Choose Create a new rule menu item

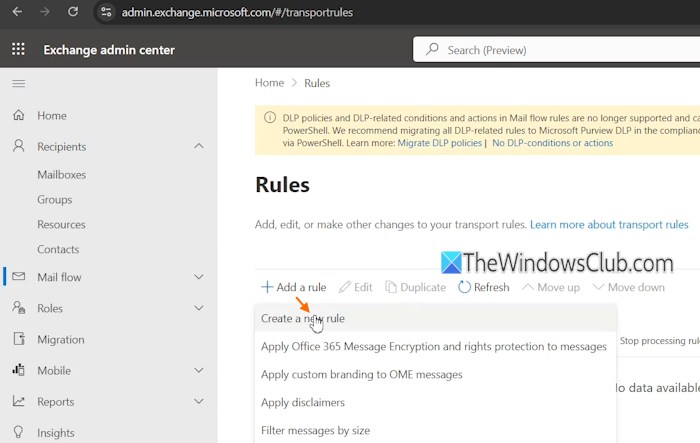tap(435, 318)
